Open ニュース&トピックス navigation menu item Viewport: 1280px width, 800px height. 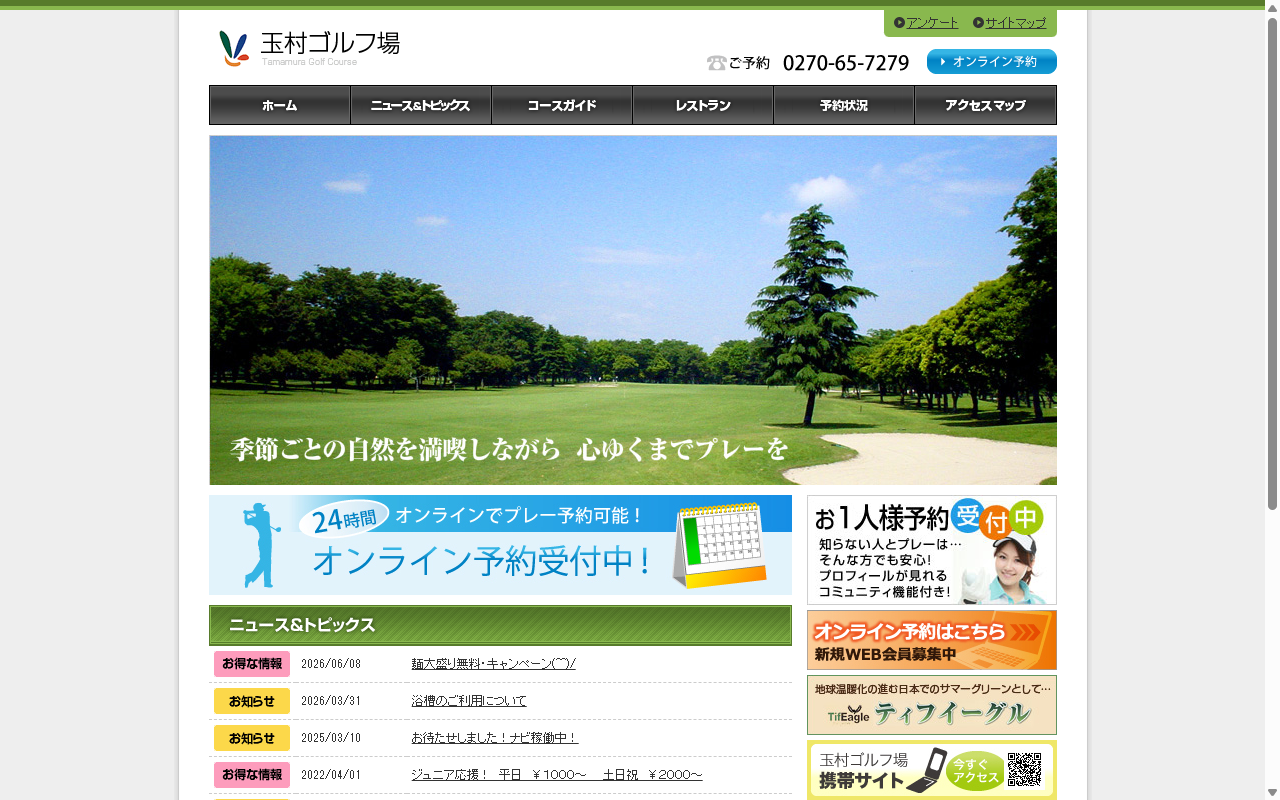pyautogui.click(x=421, y=105)
